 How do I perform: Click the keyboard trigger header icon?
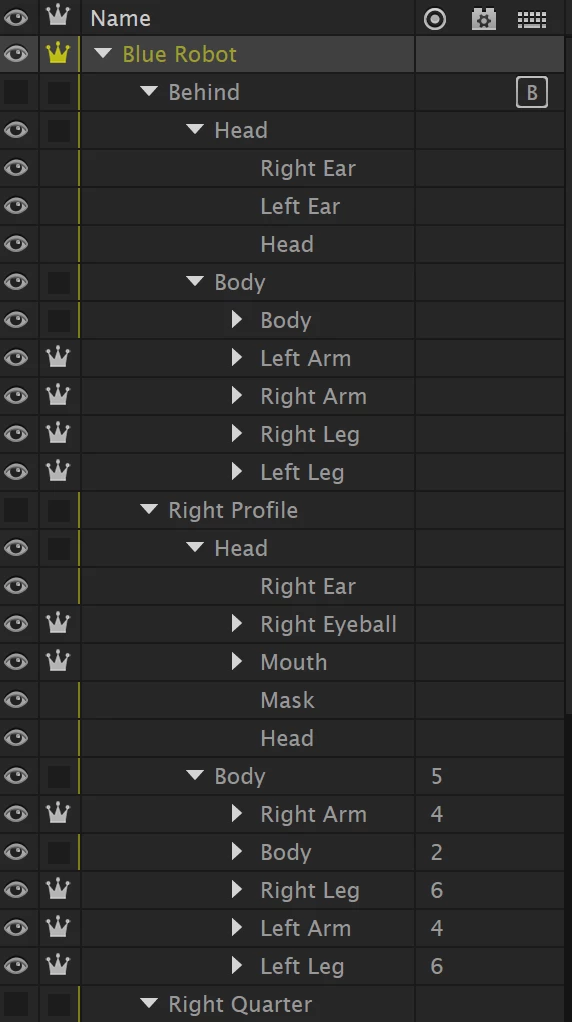coord(532,20)
